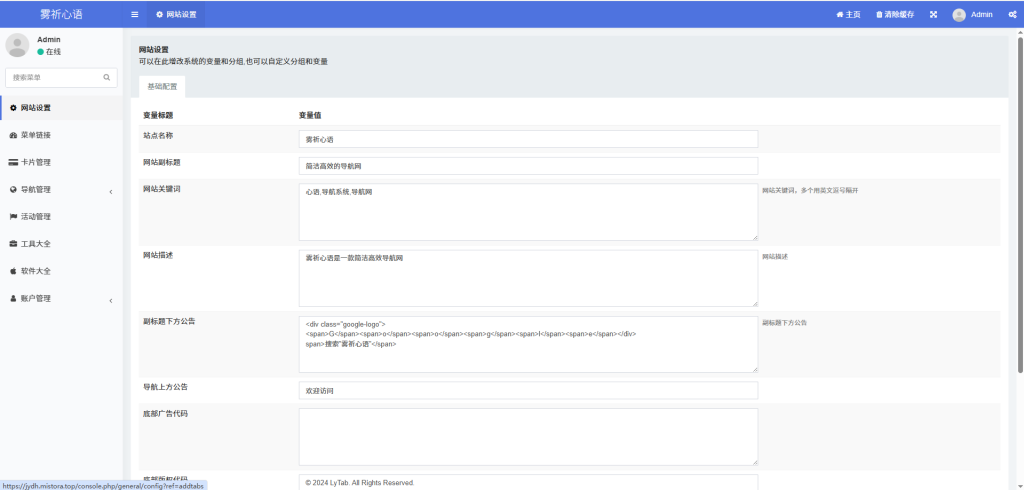Open 活动管理 in the sidebar
Viewport: 1024px width, 490px height.
35,216
